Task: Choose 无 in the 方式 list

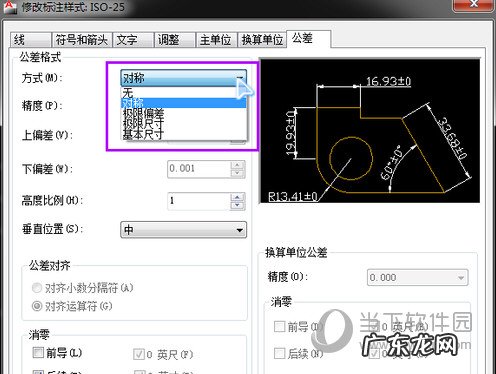Action: tap(183, 92)
